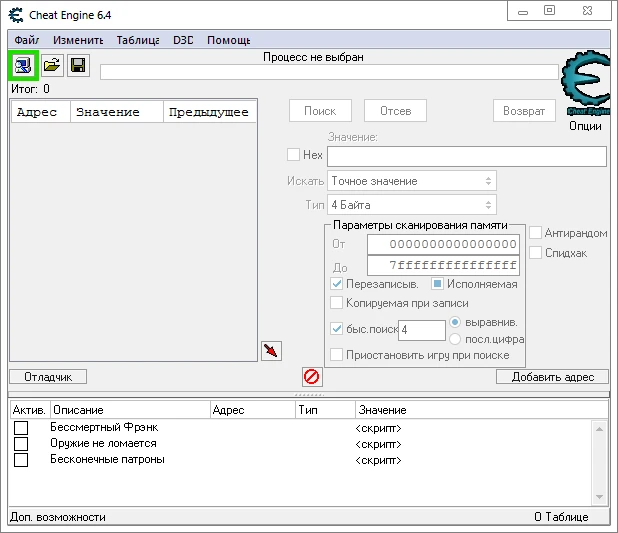Viewport: 618px width, 533px height.
Task: Click Описание column header in table
Action: [x=130, y=410]
